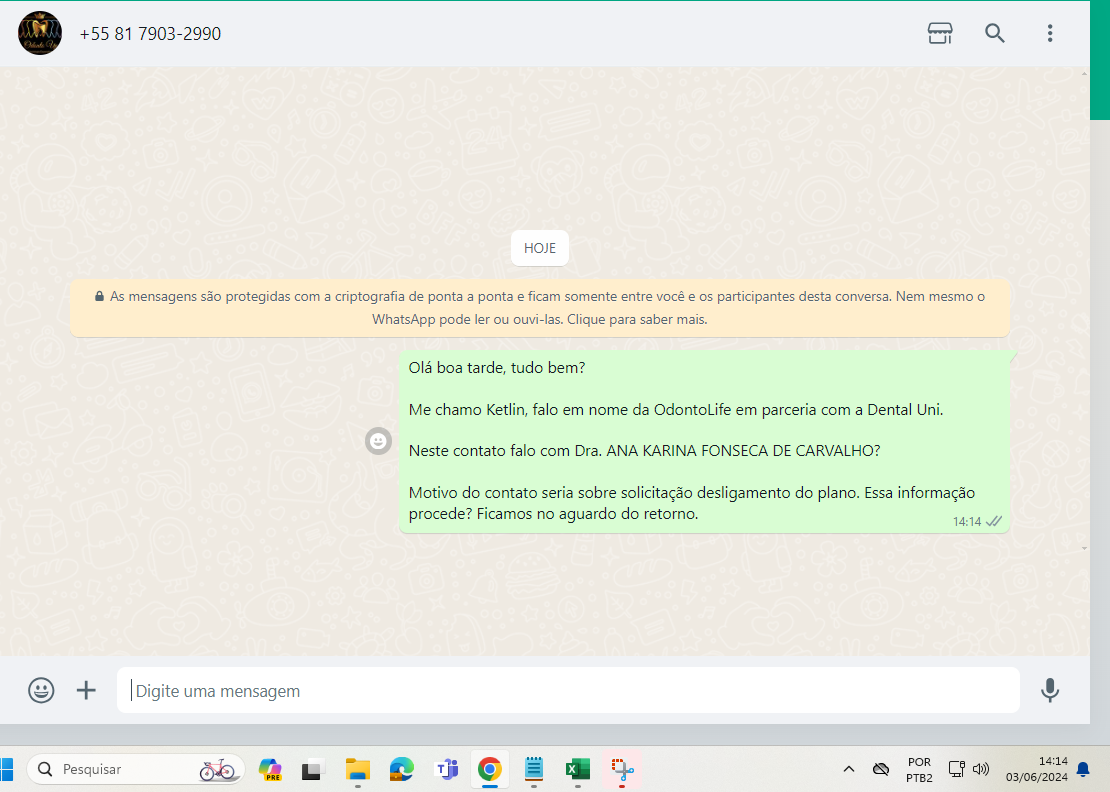The height and width of the screenshot is (792, 1110).
Task: Start voice recording with microphone icon
Action: (1049, 690)
